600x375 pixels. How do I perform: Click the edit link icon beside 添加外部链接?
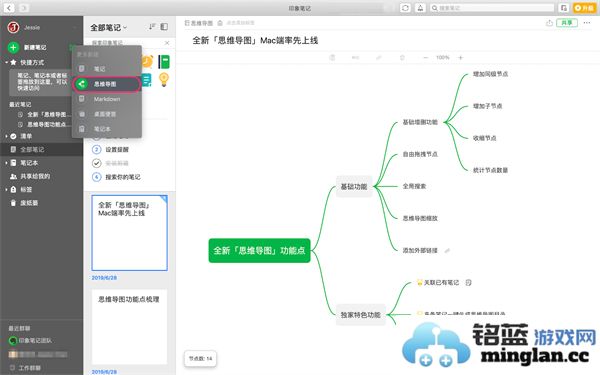click(x=447, y=251)
